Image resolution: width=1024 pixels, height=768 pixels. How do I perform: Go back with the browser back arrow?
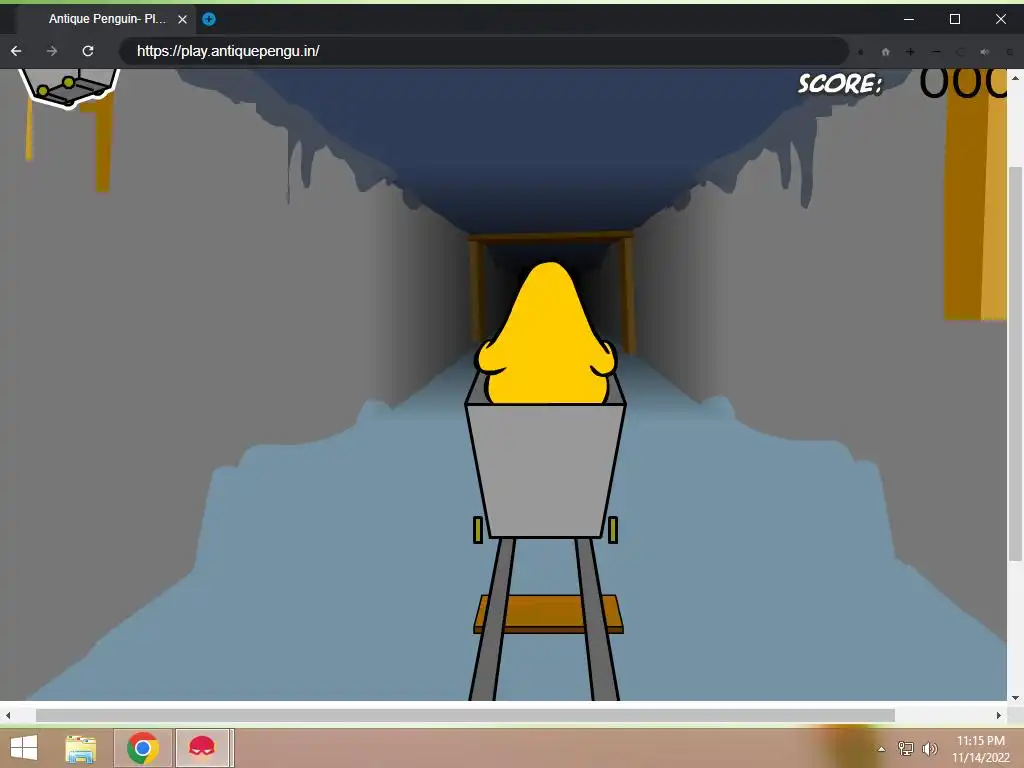(x=16, y=51)
